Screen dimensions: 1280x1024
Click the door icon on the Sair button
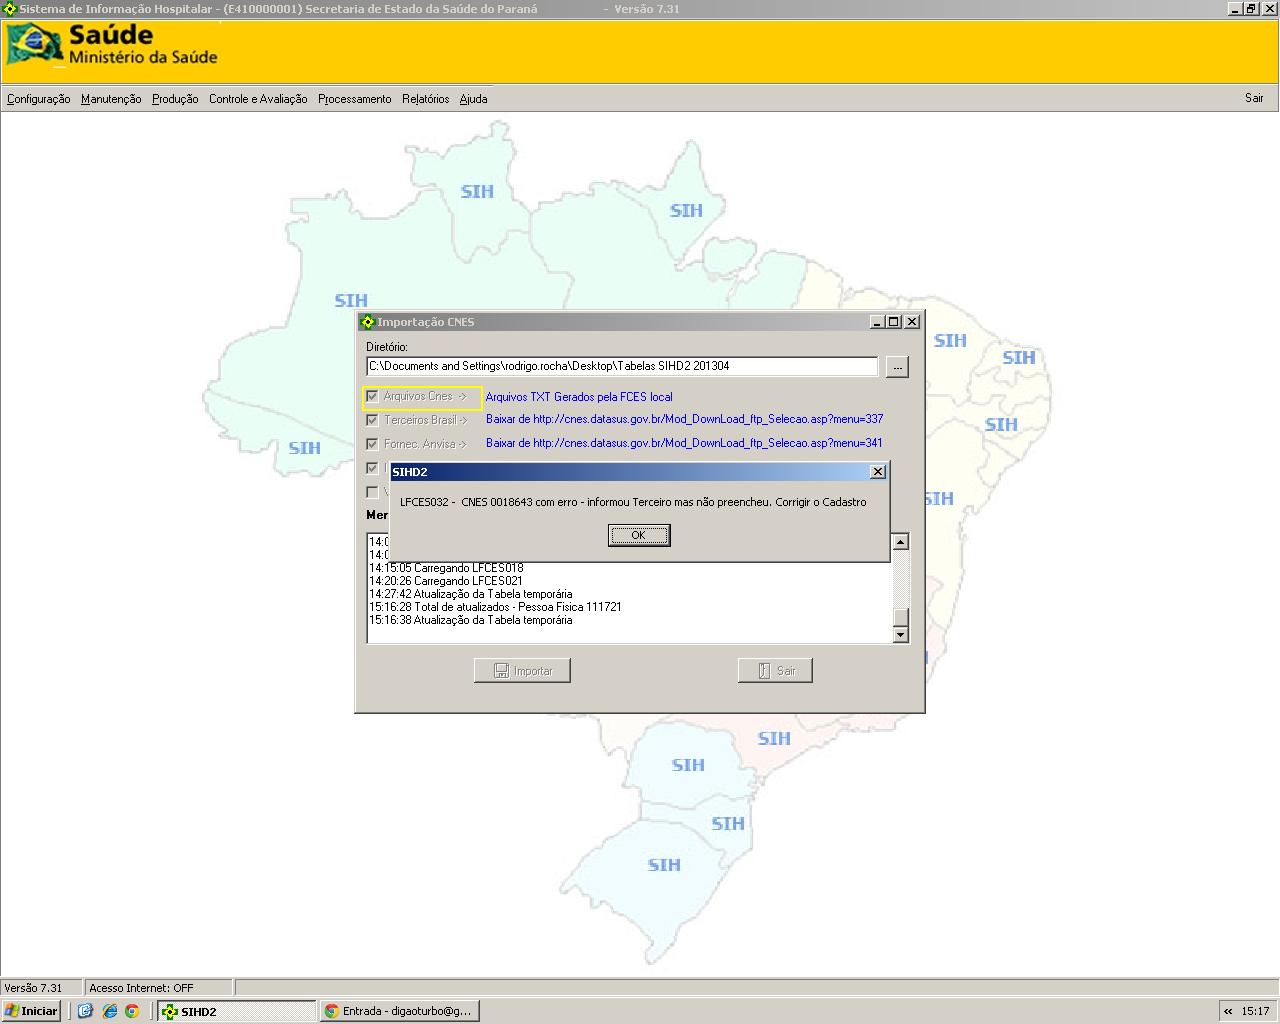(x=762, y=670)
